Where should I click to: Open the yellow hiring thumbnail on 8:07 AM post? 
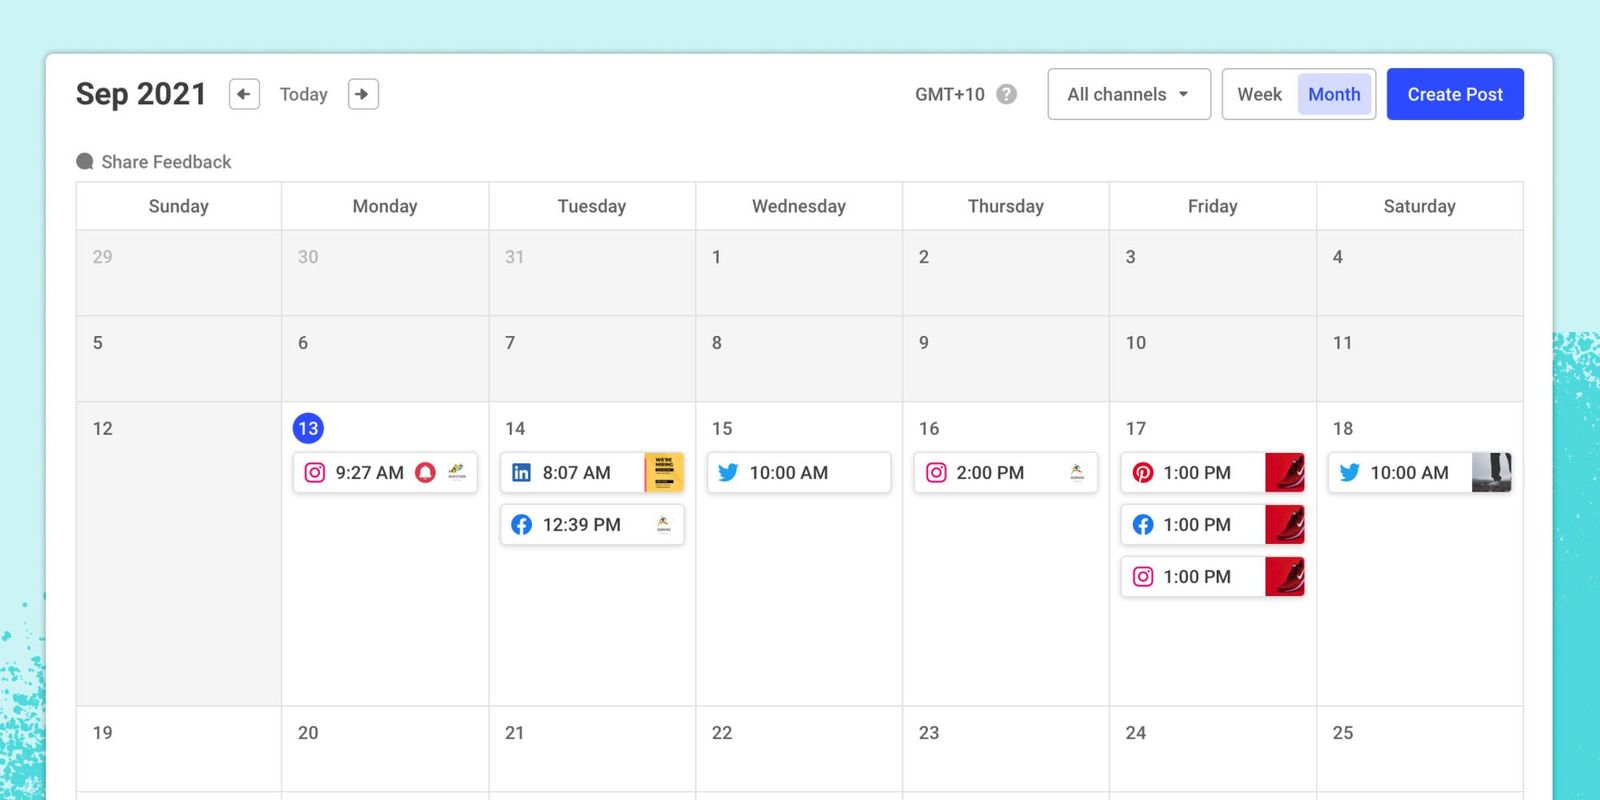tap(664, 472)
